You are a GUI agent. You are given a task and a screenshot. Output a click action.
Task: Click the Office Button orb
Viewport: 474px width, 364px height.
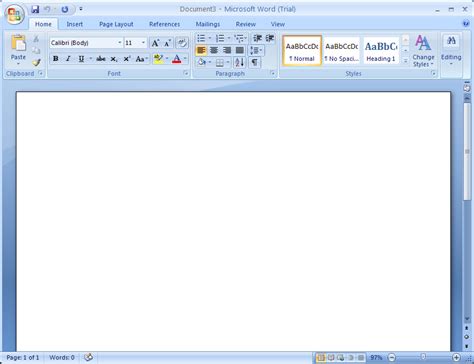point(15,15)
